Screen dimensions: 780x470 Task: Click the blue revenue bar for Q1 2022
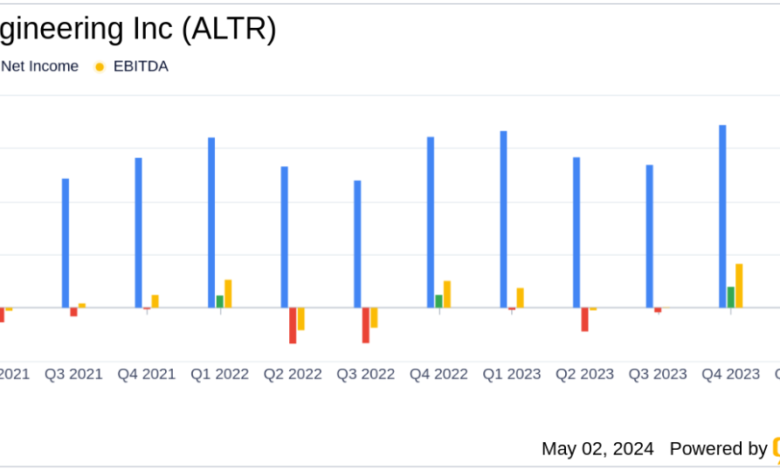[211, 223]
